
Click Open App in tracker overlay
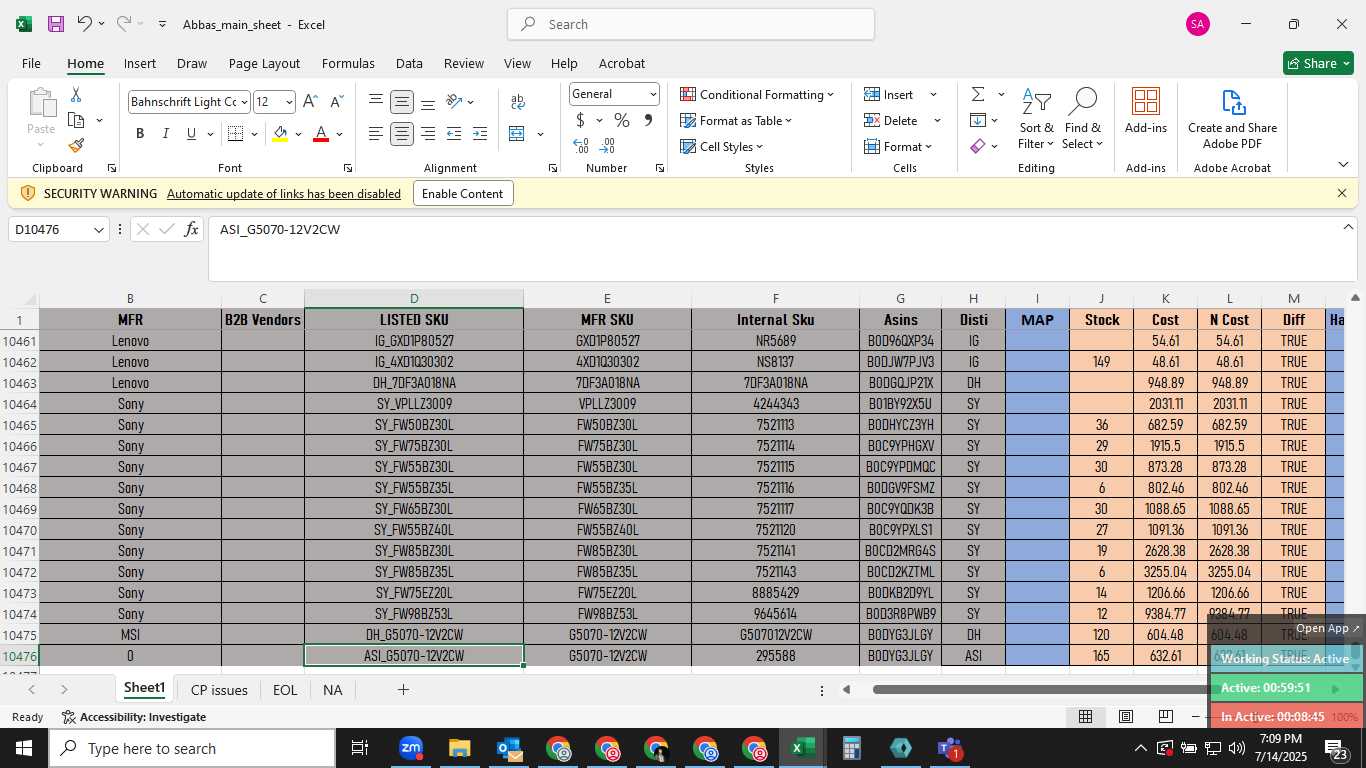click(1327, 628)
